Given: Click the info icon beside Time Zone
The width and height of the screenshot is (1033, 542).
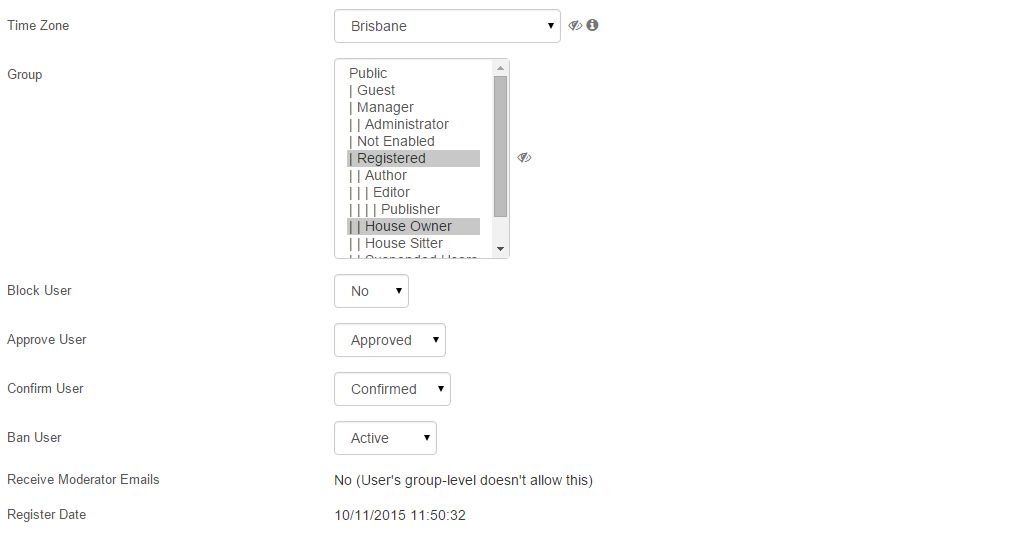Looking at the screenshot, I should coord(592,25).
